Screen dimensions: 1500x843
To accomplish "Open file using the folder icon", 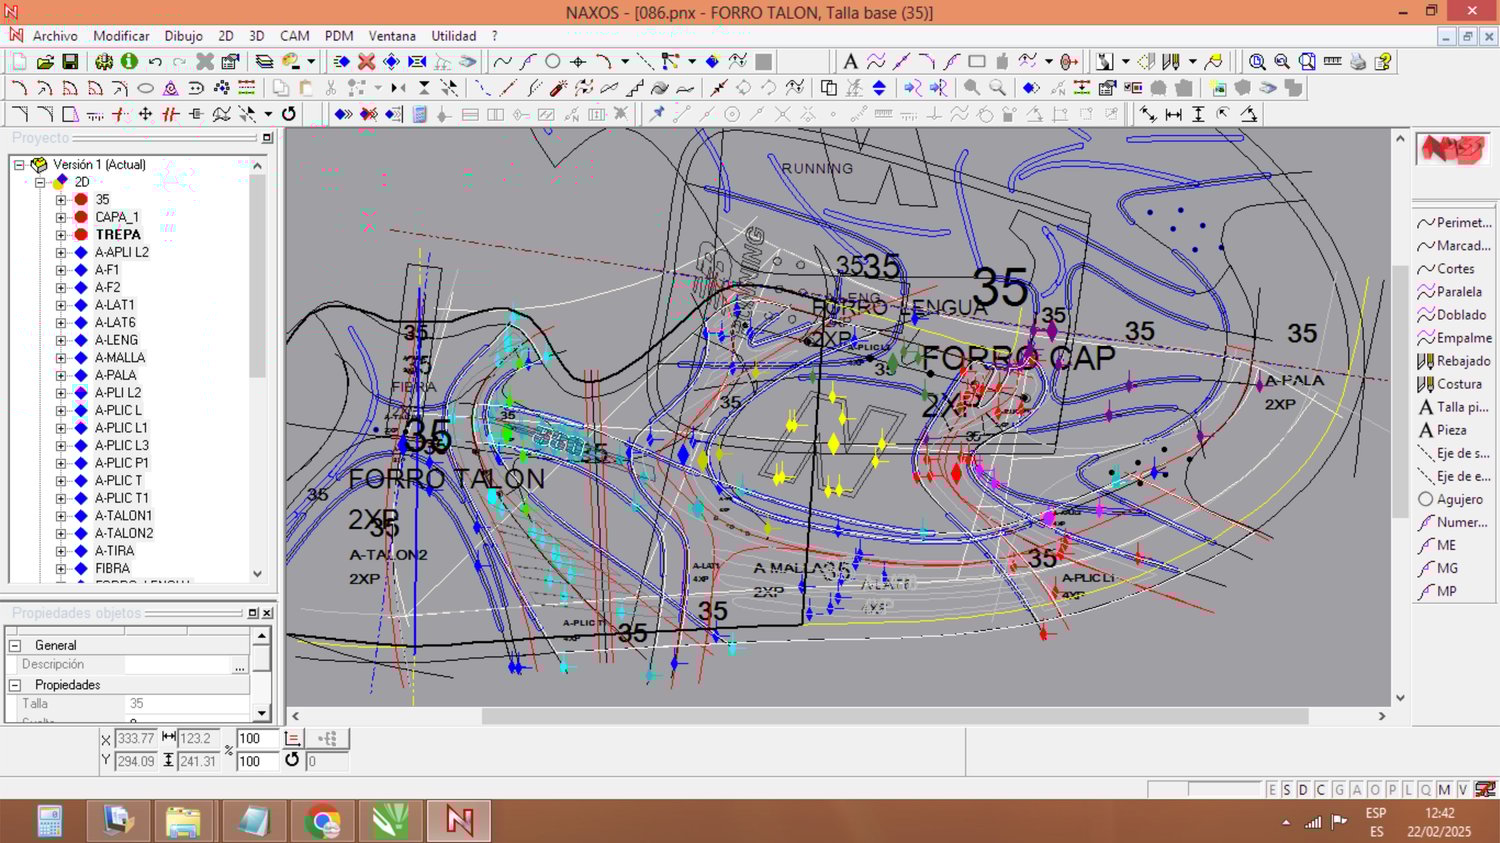I will 45,62.
